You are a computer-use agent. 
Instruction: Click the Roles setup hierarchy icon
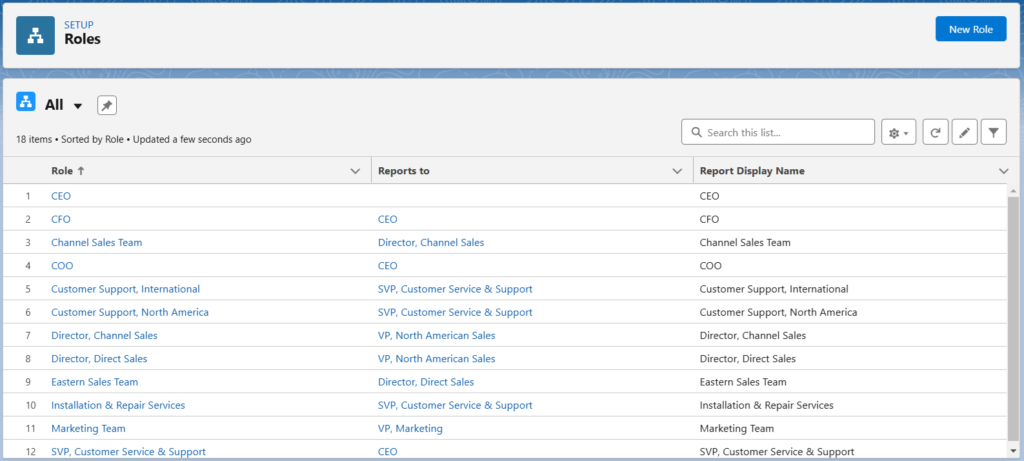click(x=35, y=36)
